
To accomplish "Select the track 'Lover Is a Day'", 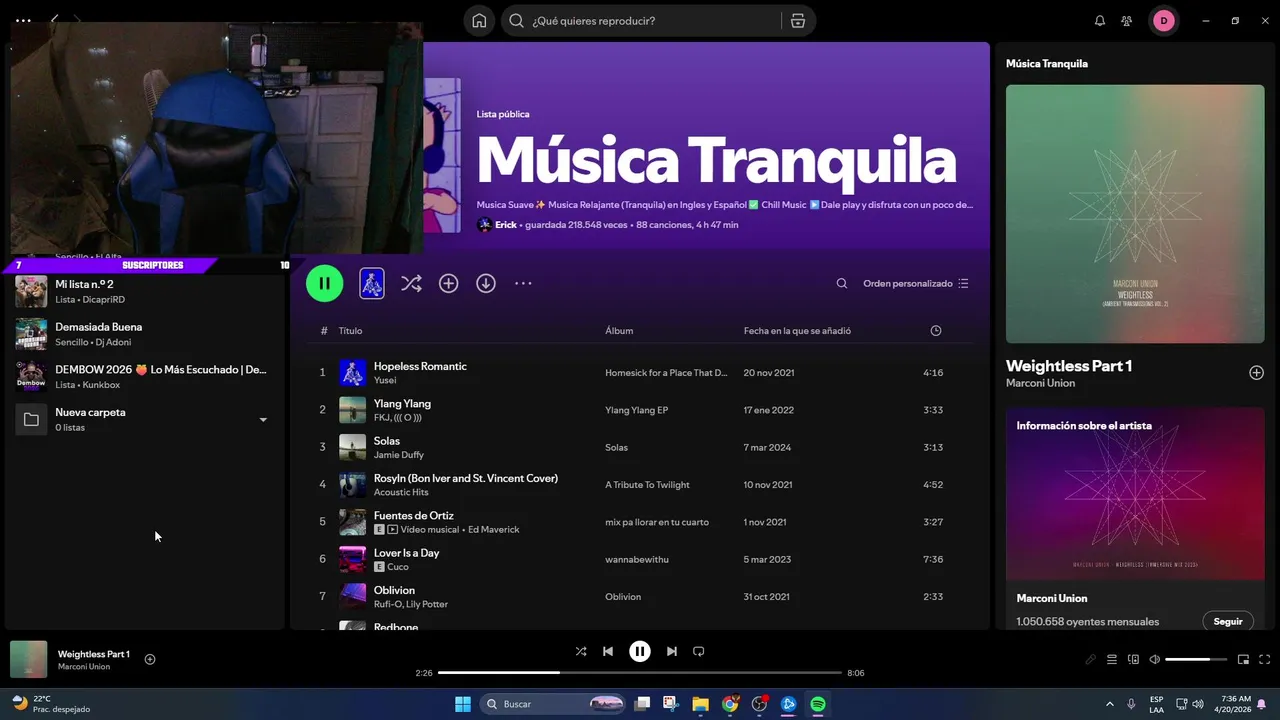I will [406, 553].
